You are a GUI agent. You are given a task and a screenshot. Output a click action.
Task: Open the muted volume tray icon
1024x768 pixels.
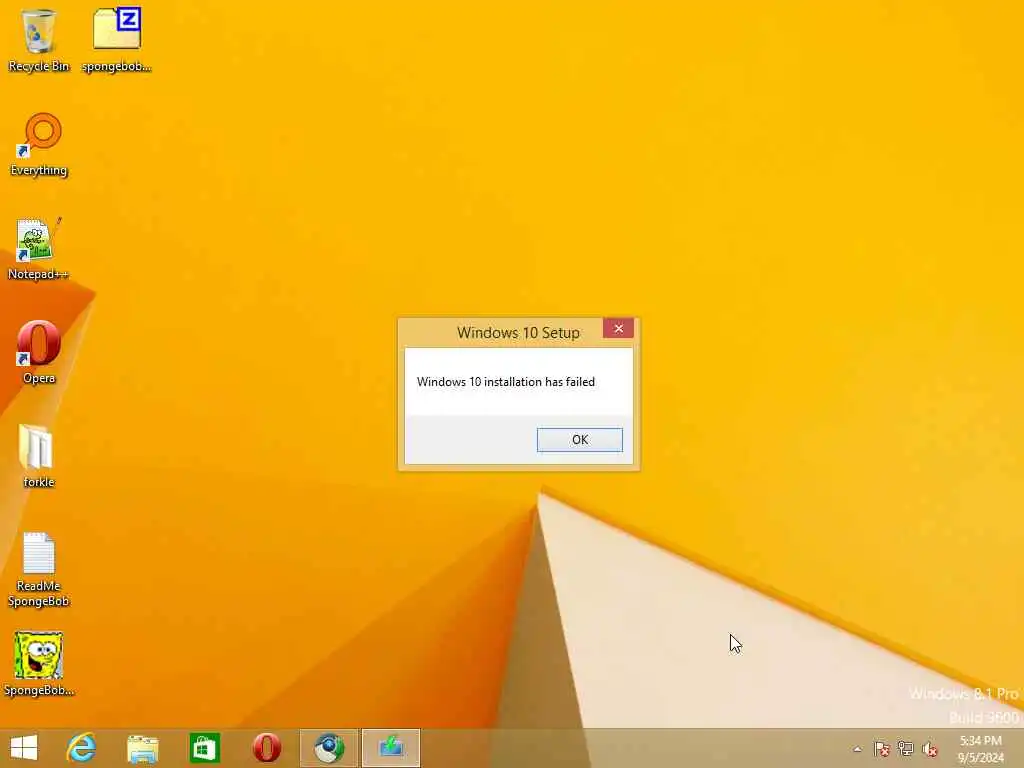[930, 749]
